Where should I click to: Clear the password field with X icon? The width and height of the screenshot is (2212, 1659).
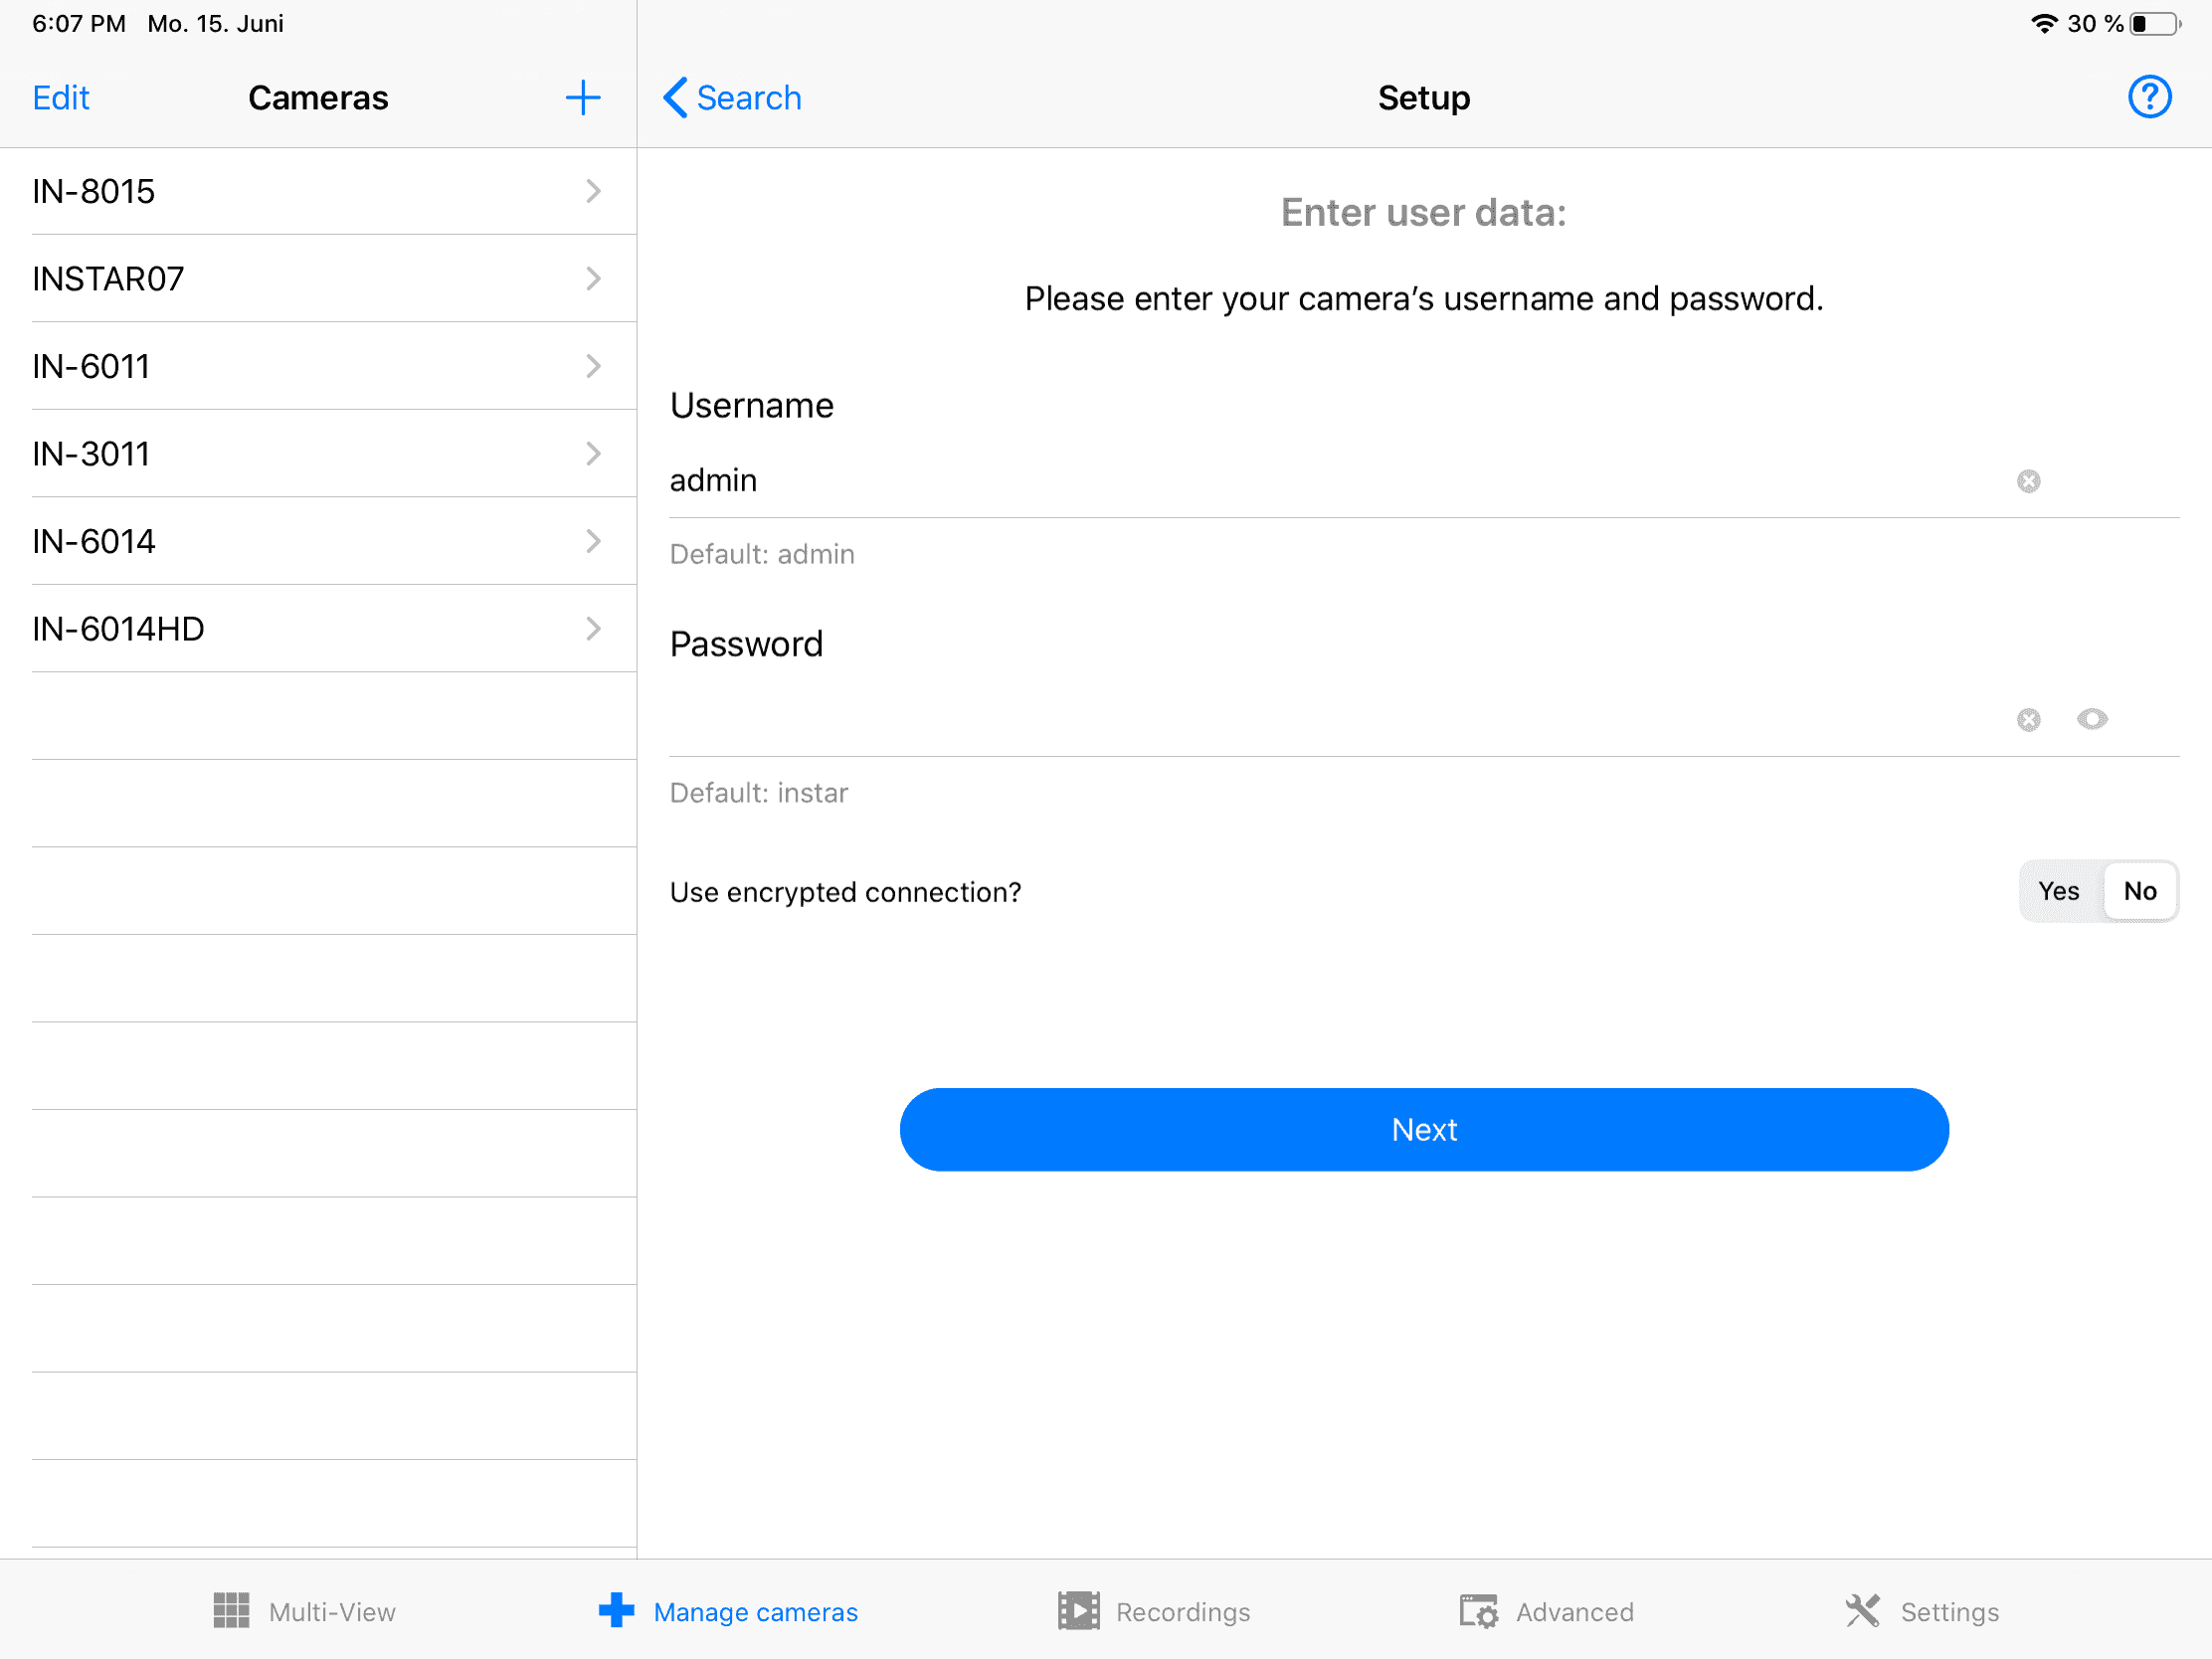coord(2028,720)
